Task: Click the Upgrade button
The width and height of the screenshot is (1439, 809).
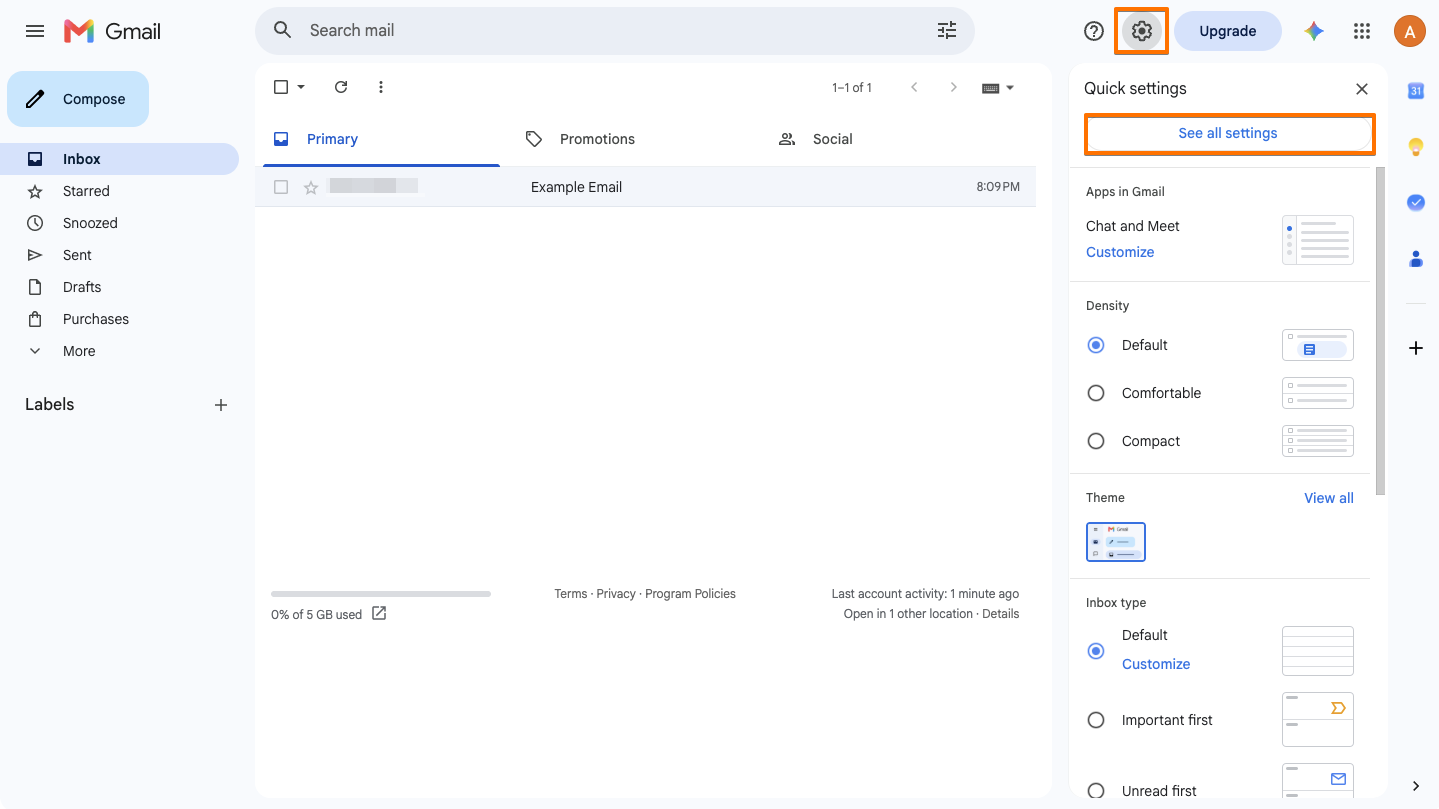Action: pyautogui.click(x=1228, y=31)
